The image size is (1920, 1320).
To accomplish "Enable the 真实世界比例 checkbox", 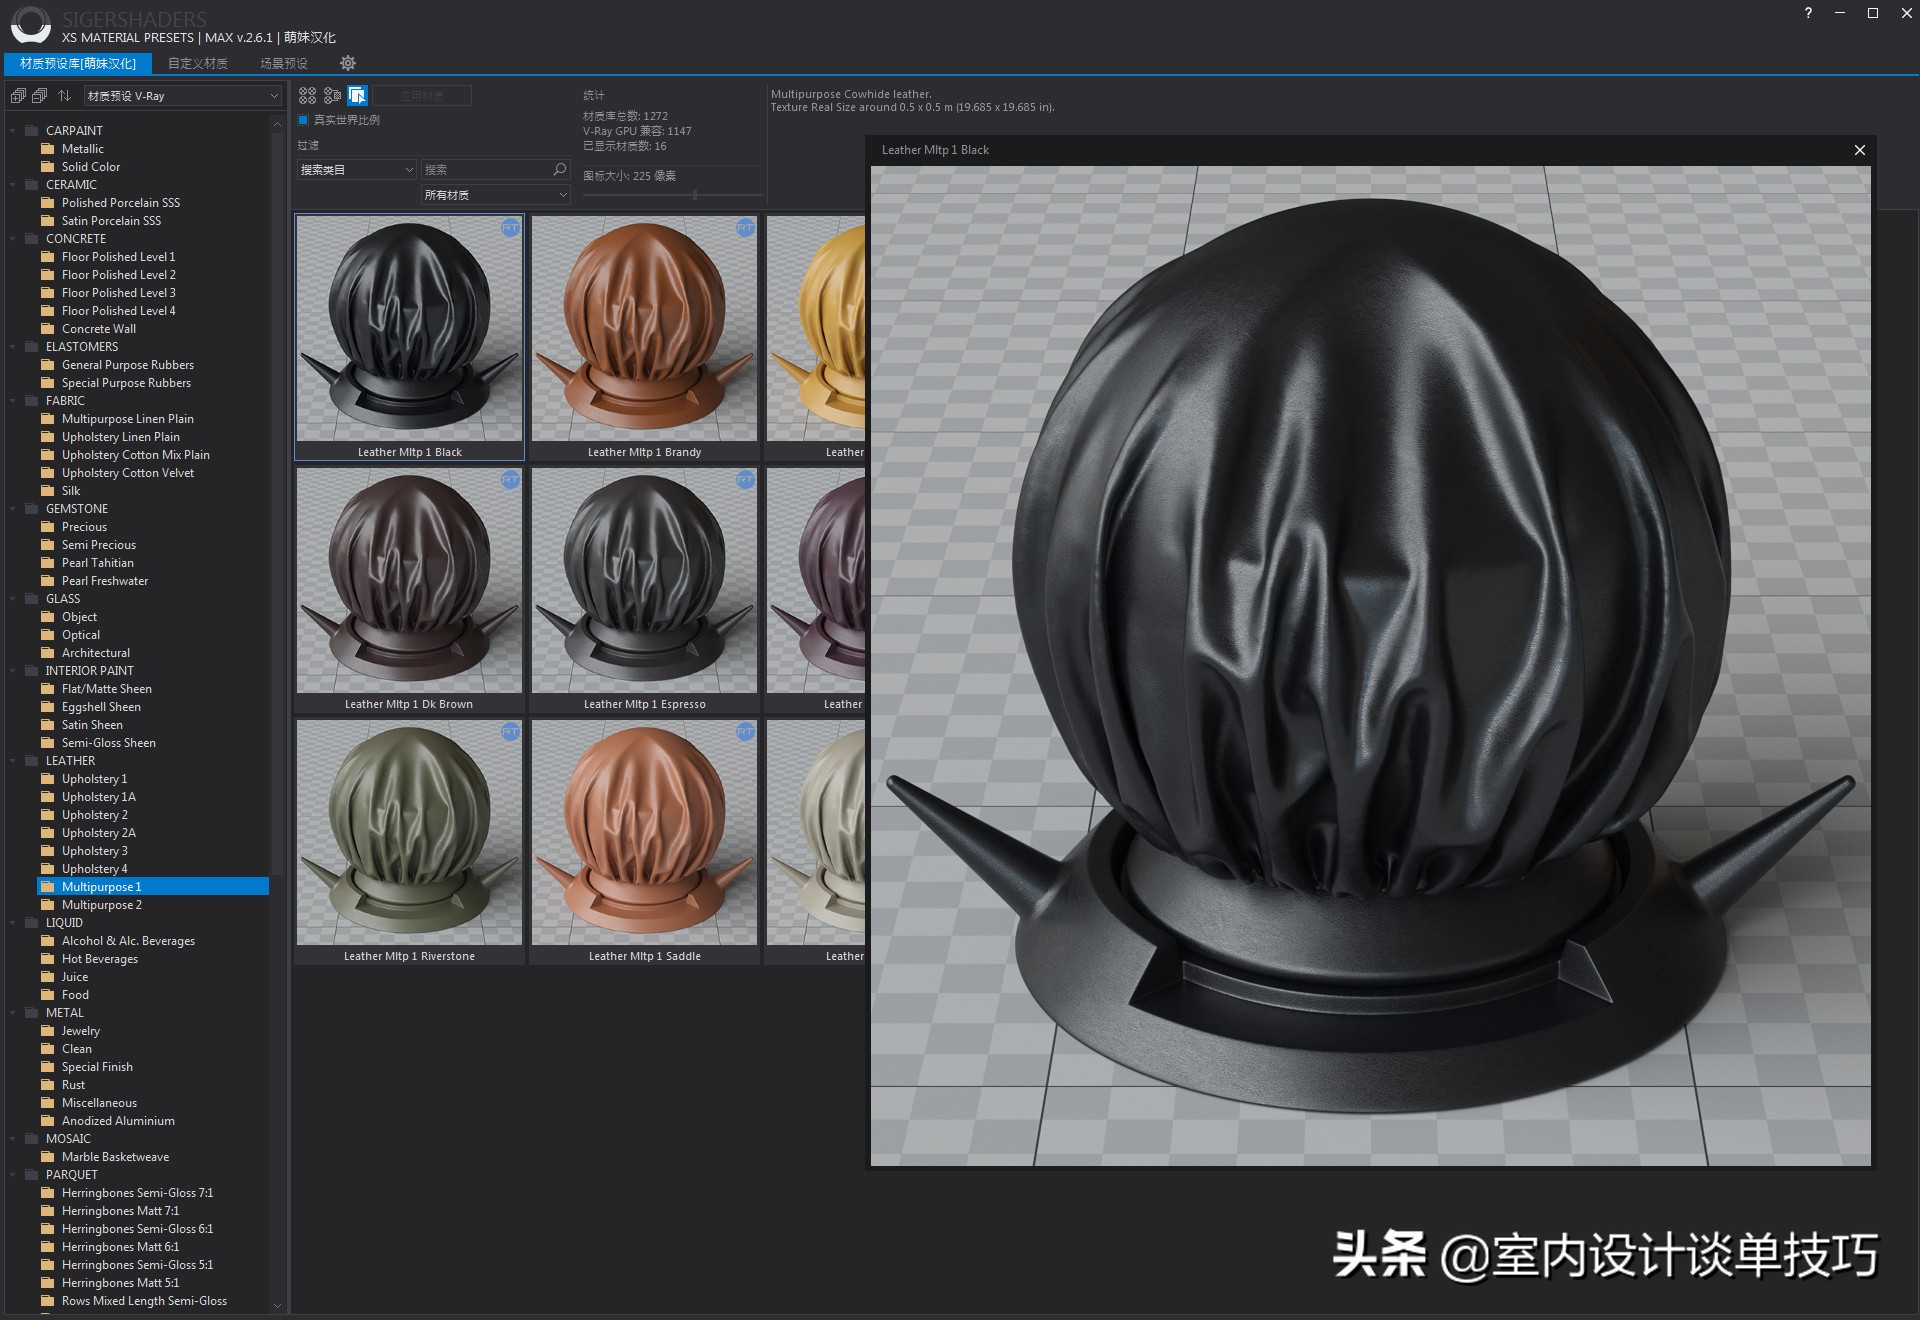I will 304,119.
